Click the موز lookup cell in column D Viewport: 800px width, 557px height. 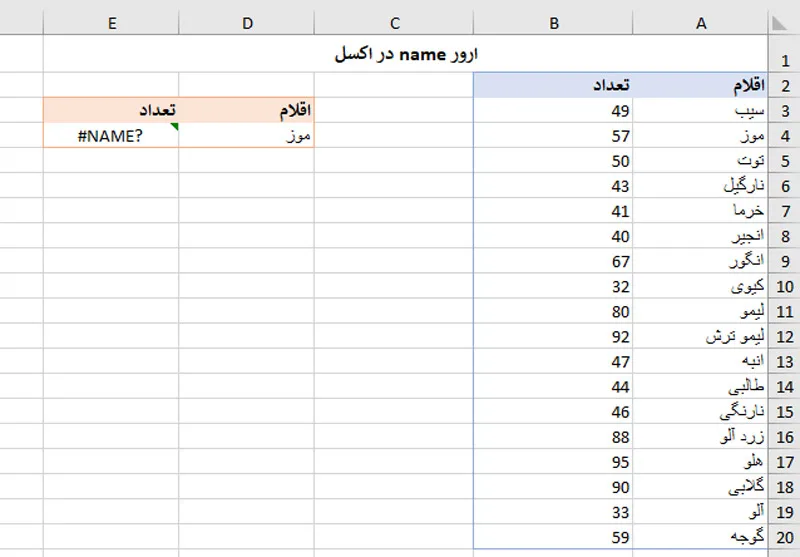click(x=247, y=135)
